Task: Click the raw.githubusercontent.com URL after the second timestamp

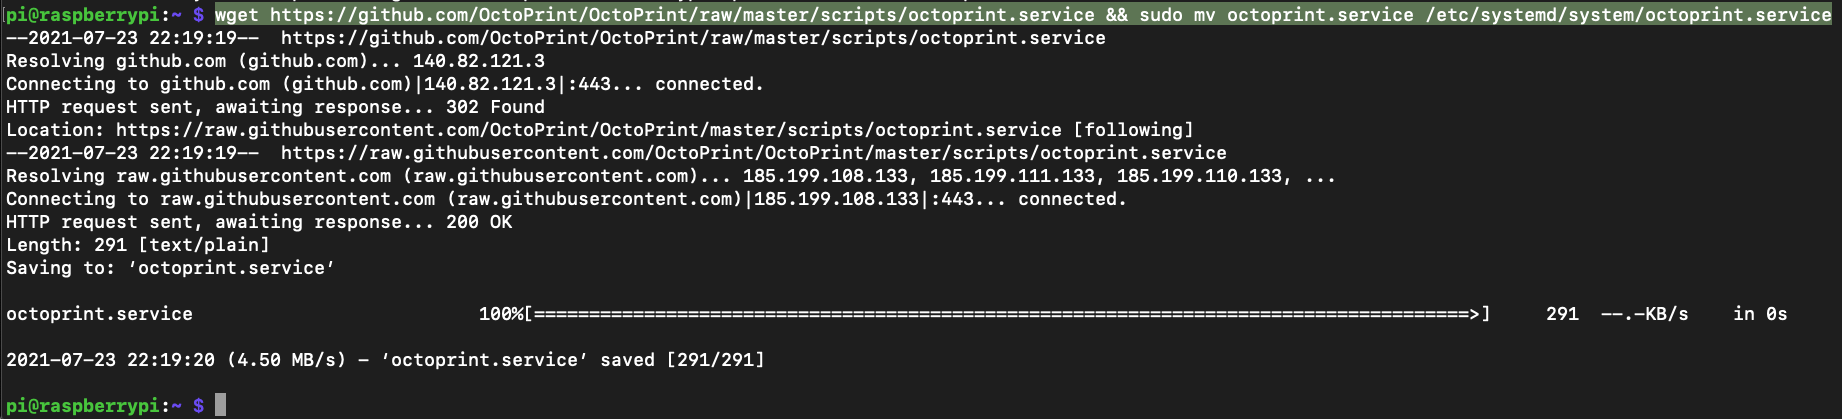Action: (753, 153)
